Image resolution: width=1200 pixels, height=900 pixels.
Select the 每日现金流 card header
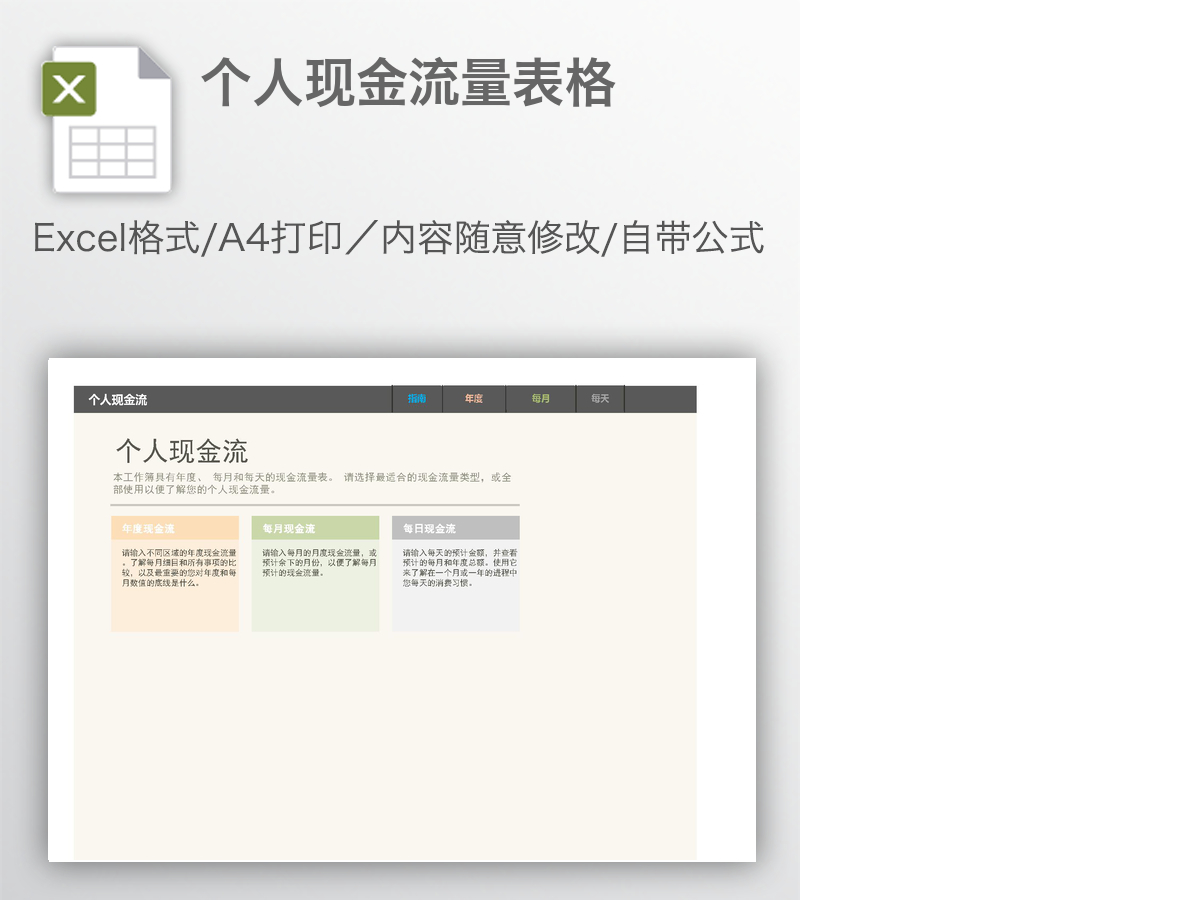click(456, 528)
